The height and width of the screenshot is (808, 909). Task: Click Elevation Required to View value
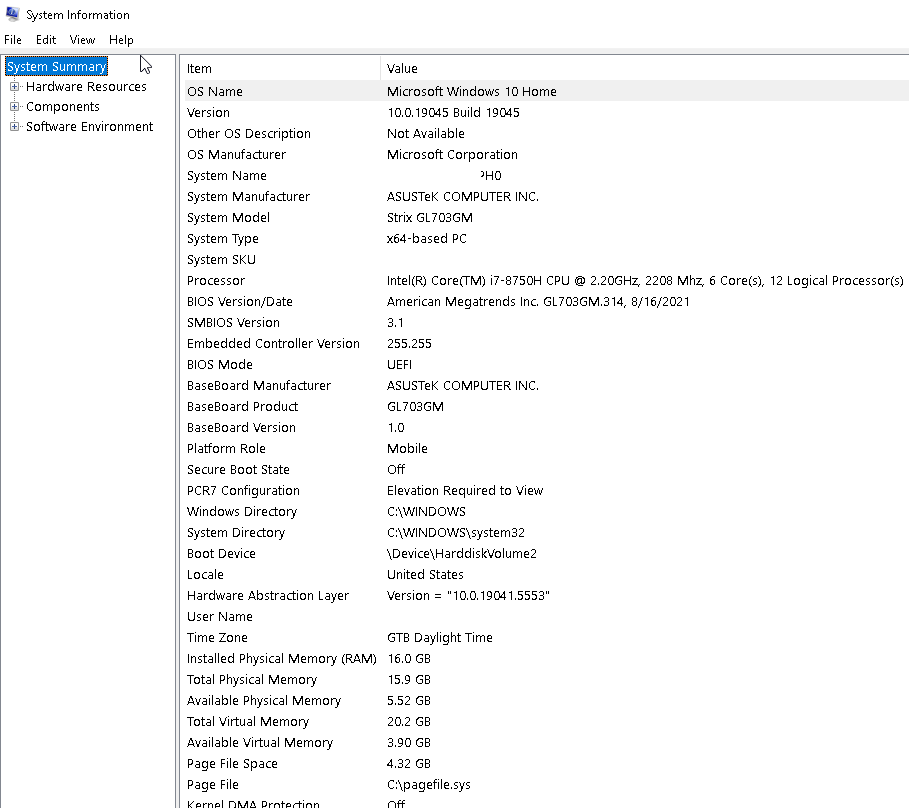[x=465, y=491]
